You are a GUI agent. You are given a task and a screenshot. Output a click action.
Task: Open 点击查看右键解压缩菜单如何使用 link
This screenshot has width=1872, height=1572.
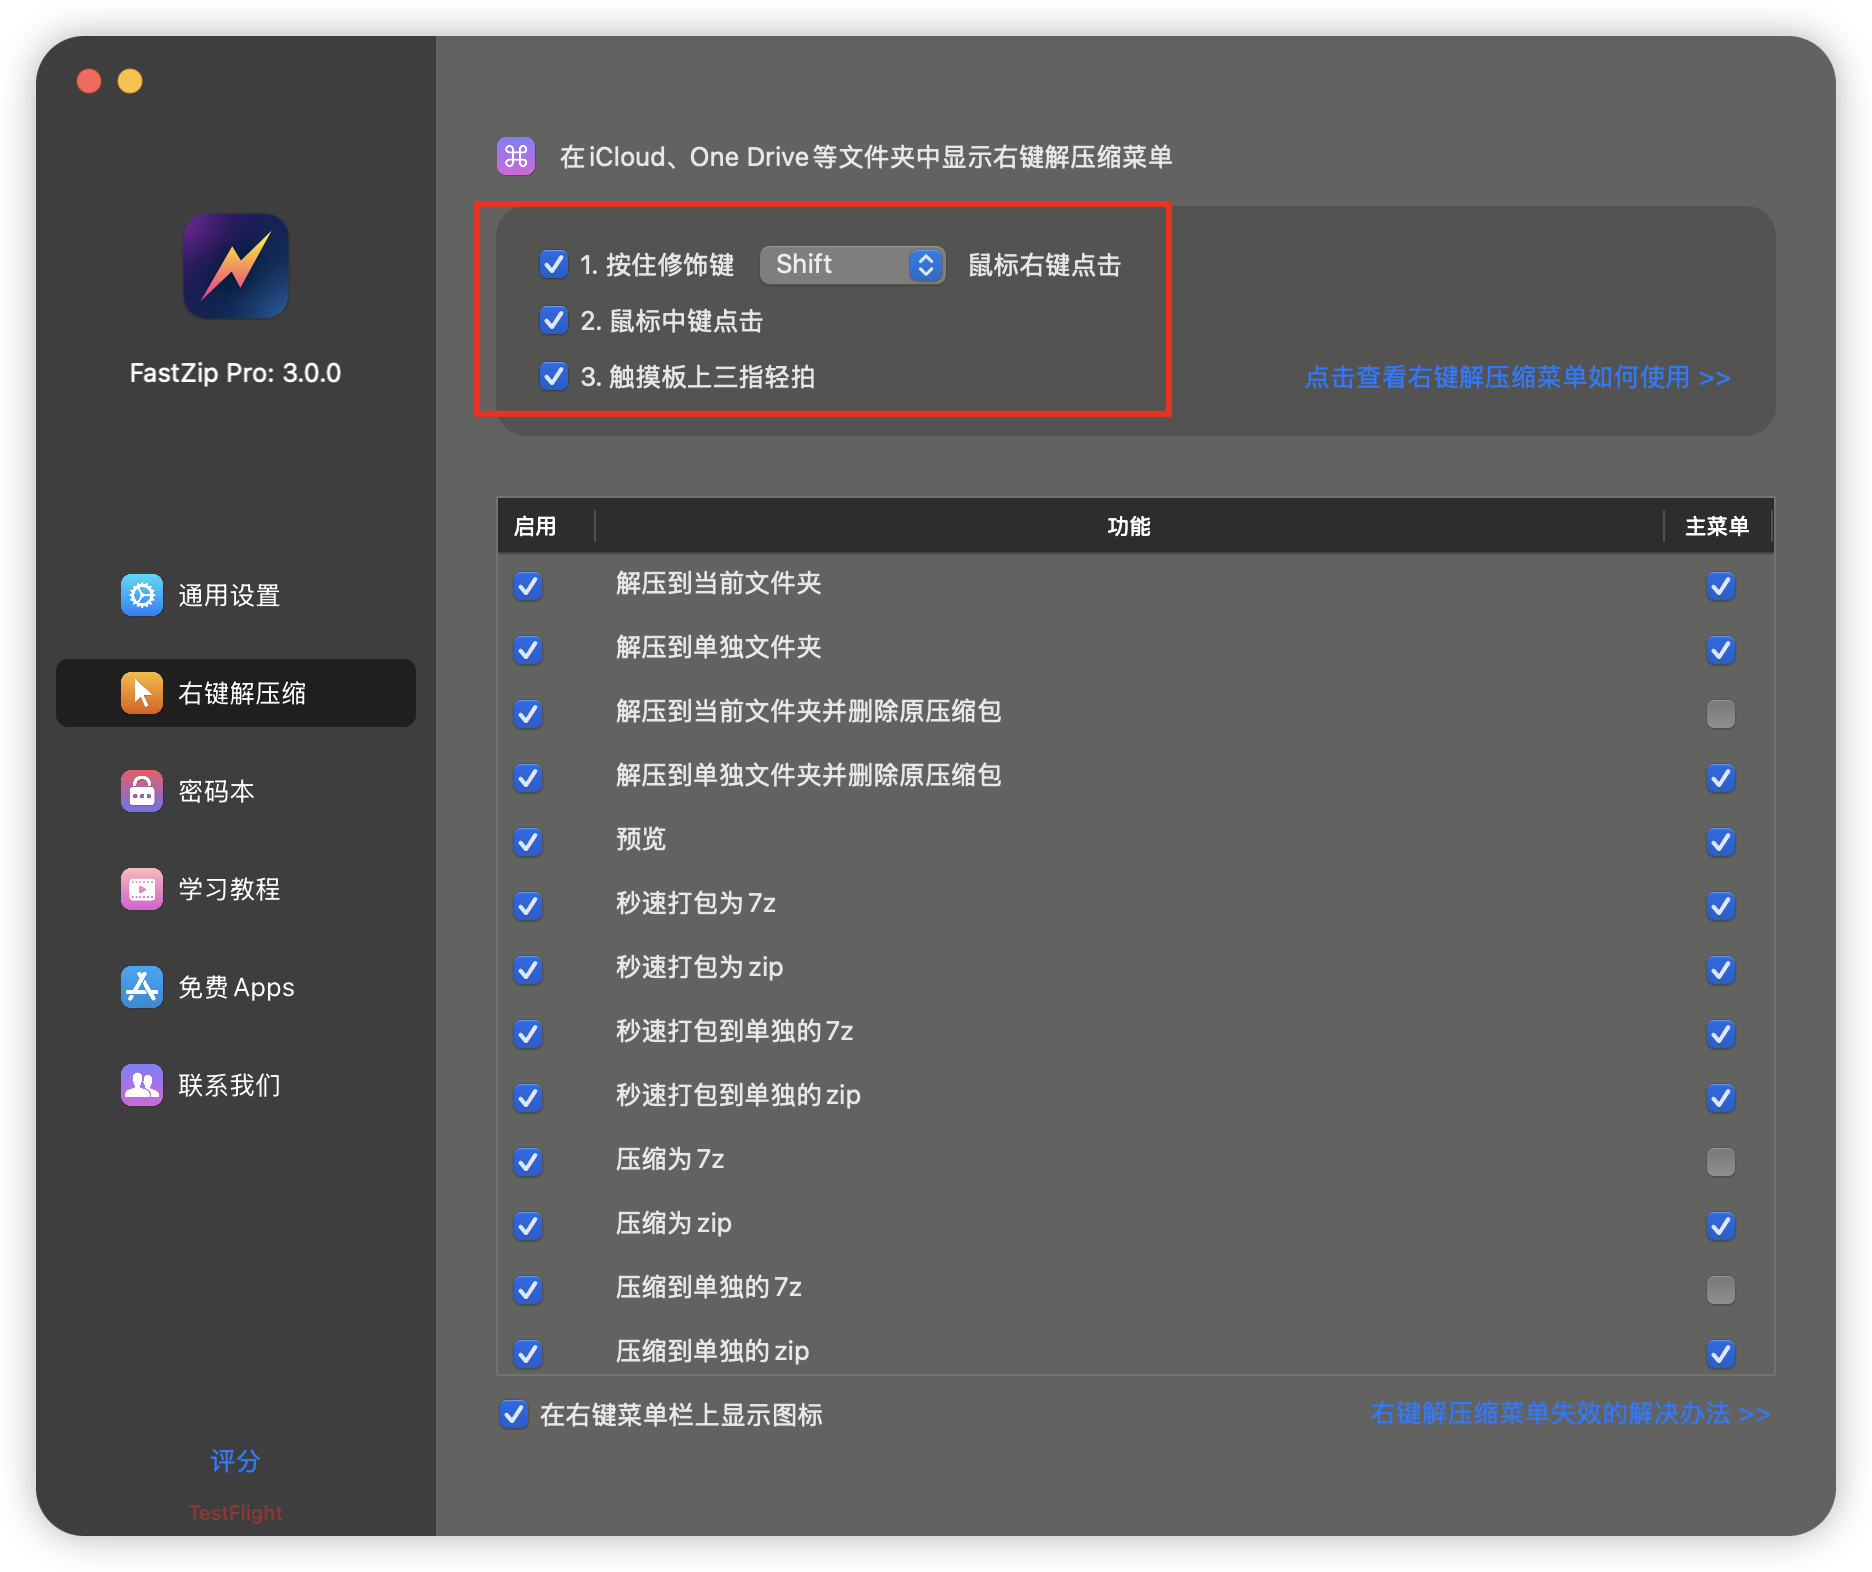1517,378
